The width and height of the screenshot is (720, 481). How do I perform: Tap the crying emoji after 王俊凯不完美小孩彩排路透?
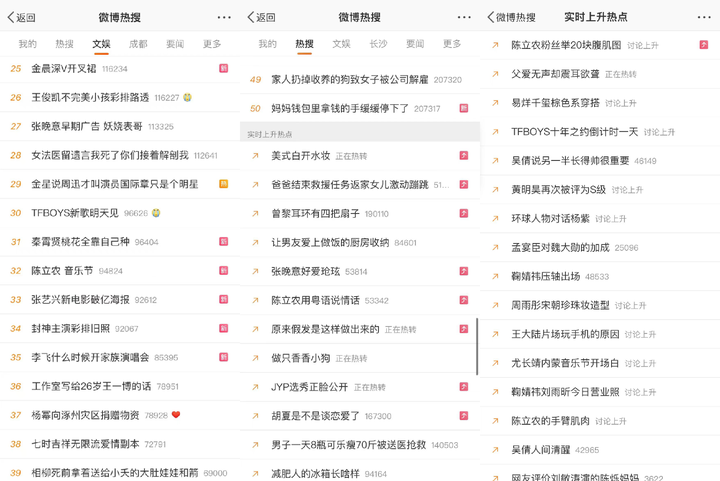(187, 97)
